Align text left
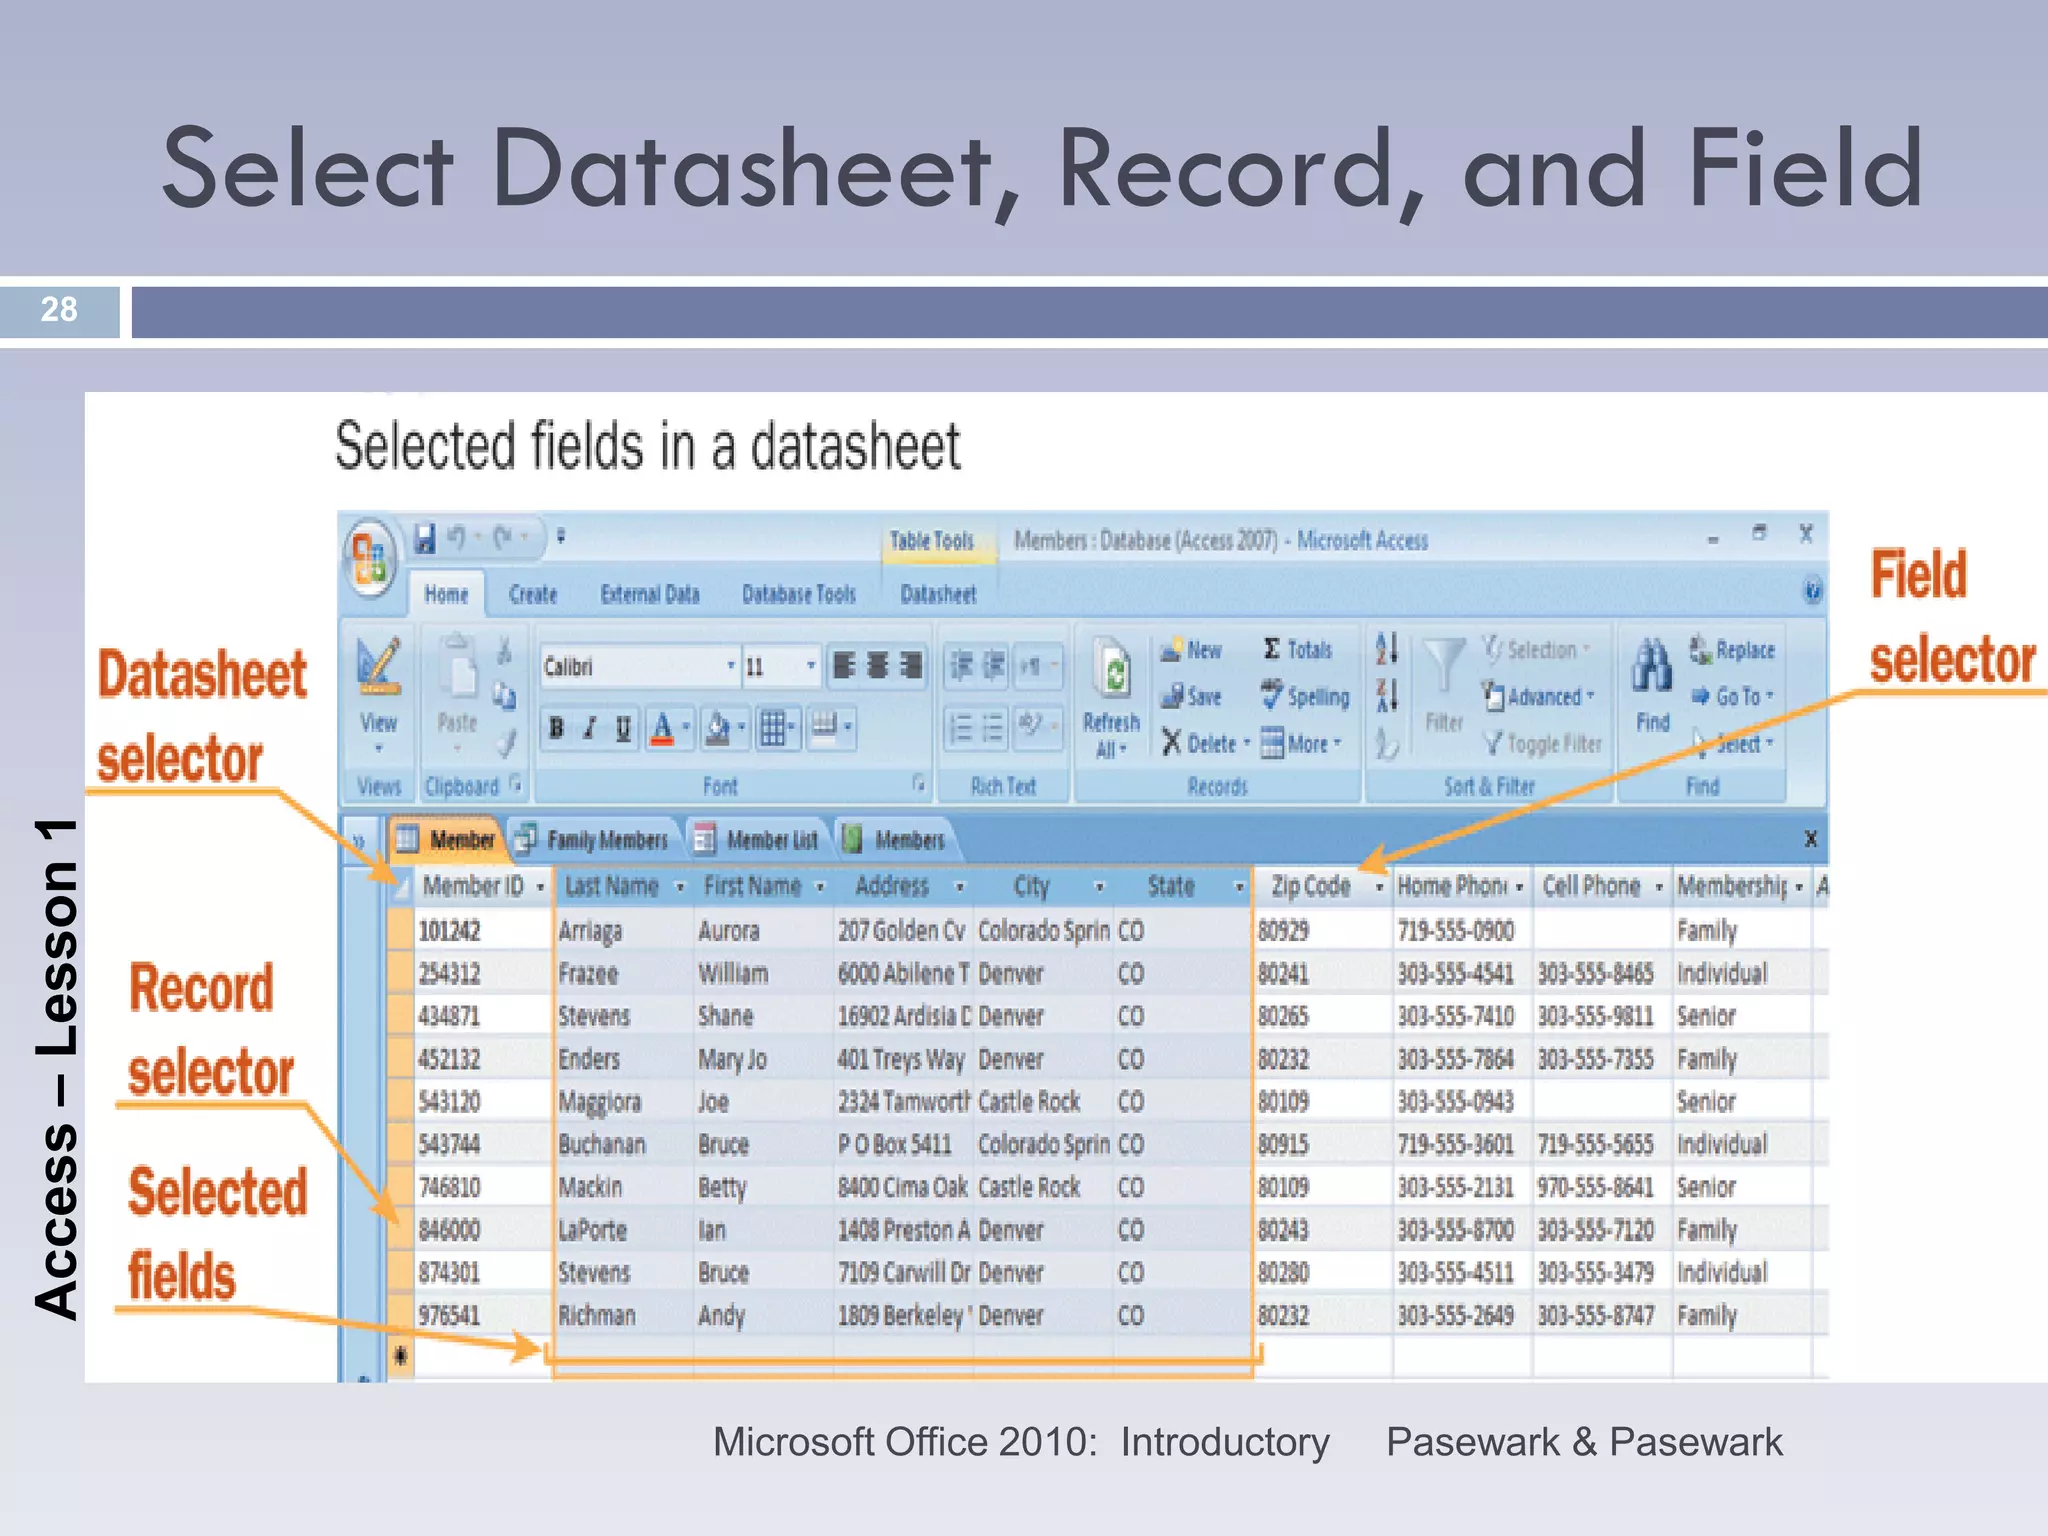This screenshot has height=1536, width=2048. (x=845, y=666)
